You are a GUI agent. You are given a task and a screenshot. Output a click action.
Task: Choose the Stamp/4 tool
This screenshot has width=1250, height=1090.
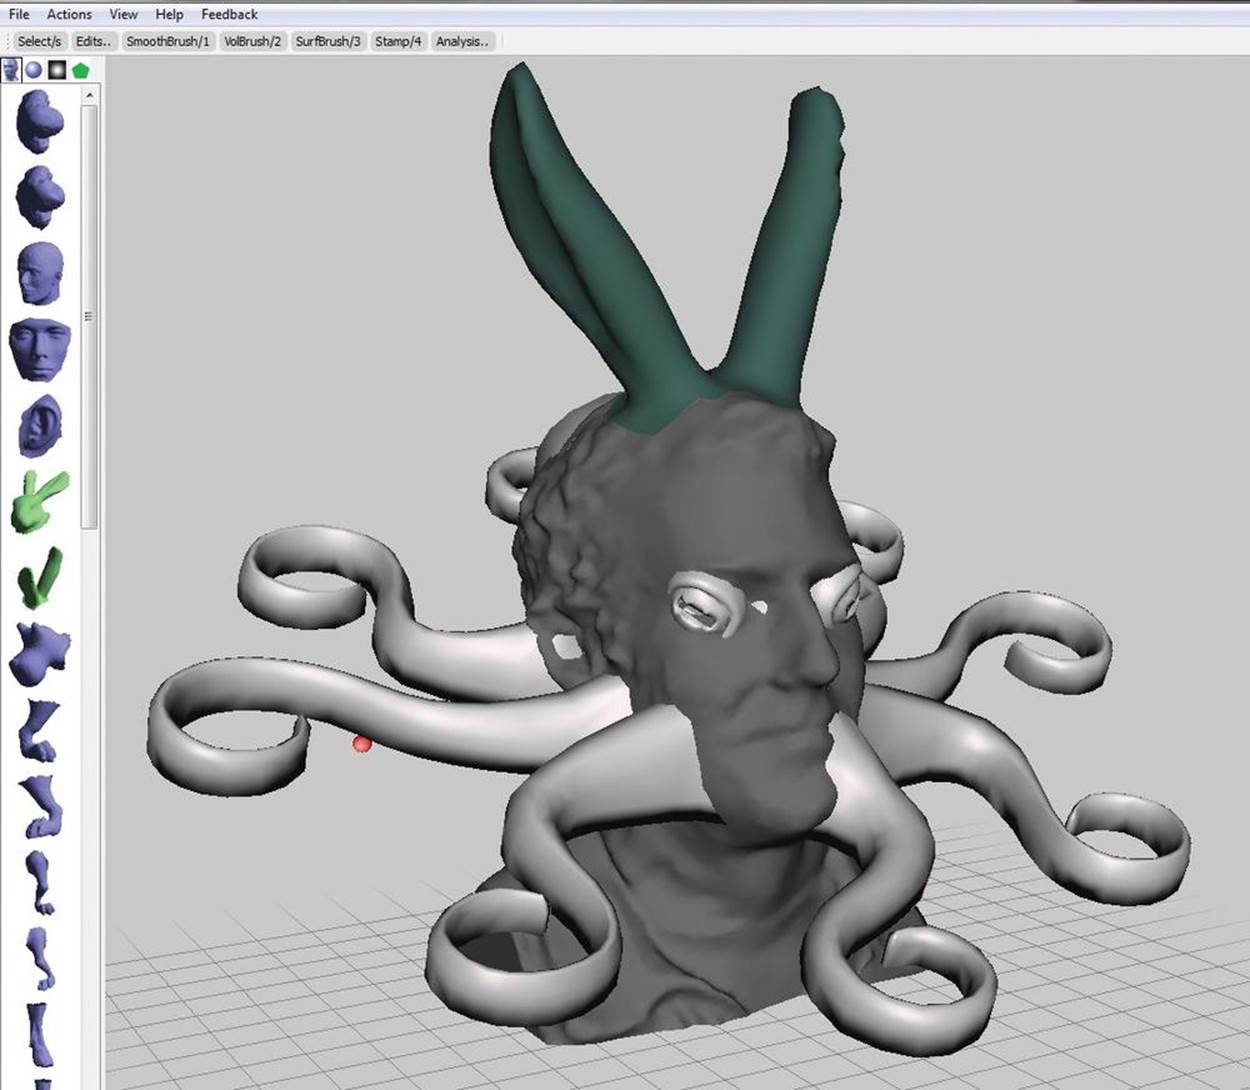398,41
